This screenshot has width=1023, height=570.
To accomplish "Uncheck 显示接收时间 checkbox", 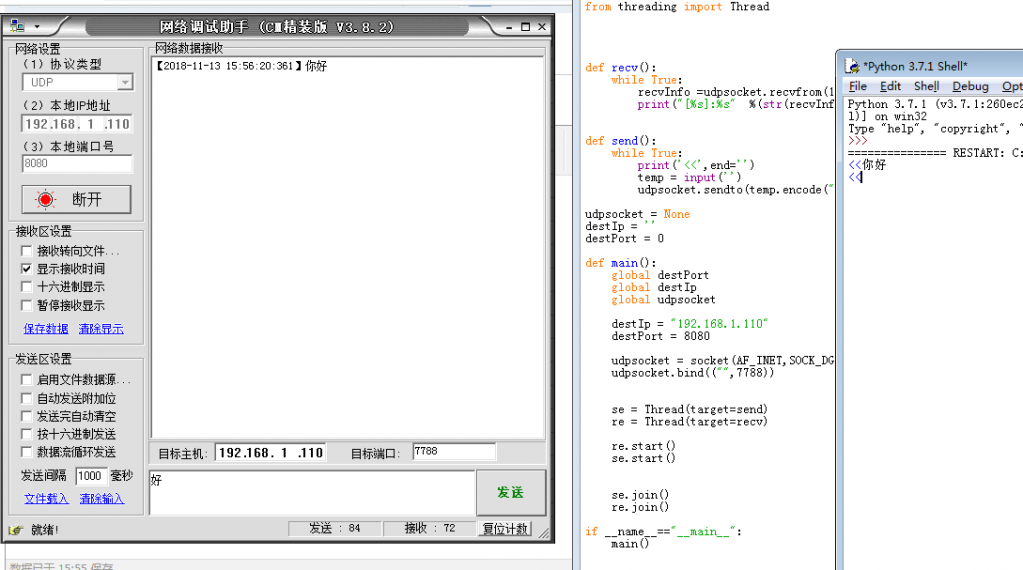I will tap(27, 269).
